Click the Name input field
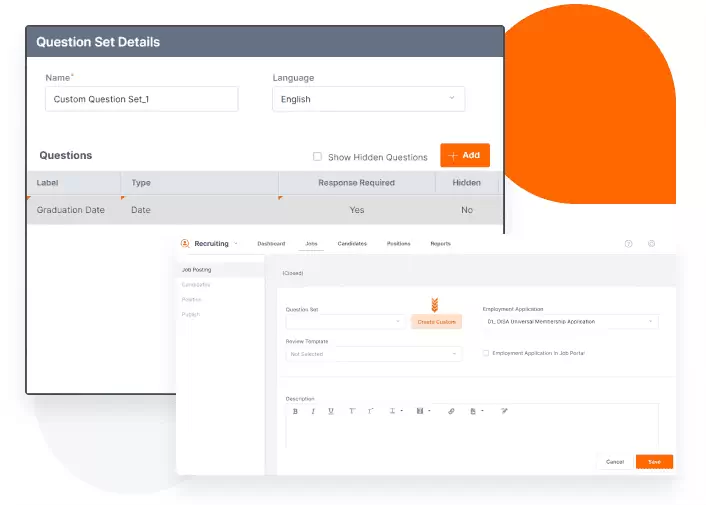Screen dimensions: 706x505 click(141, 99)
